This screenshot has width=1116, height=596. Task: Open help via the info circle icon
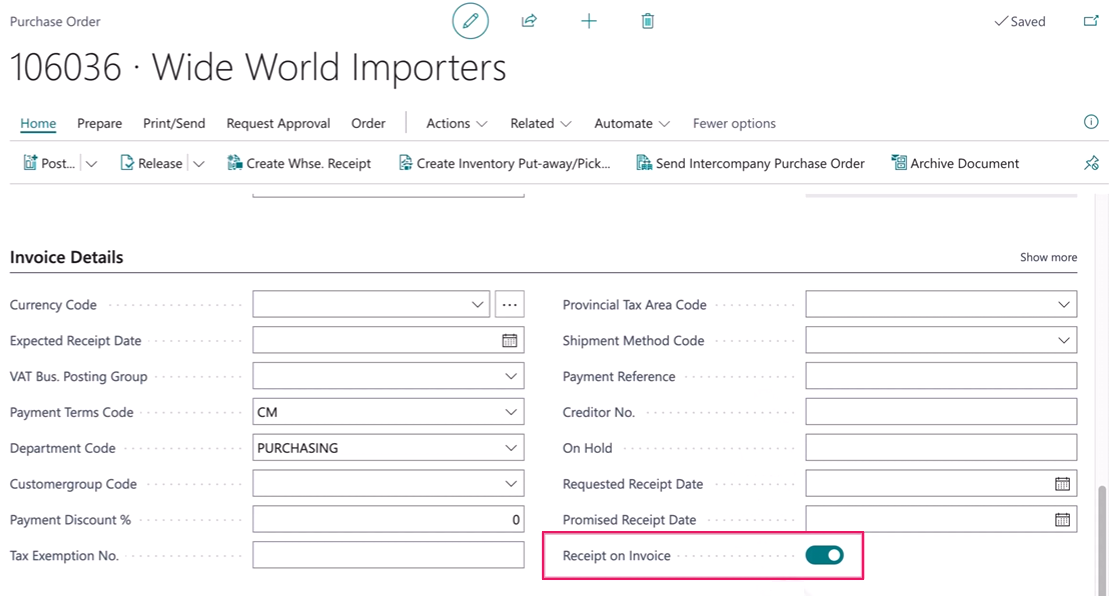click(1091, 122)
